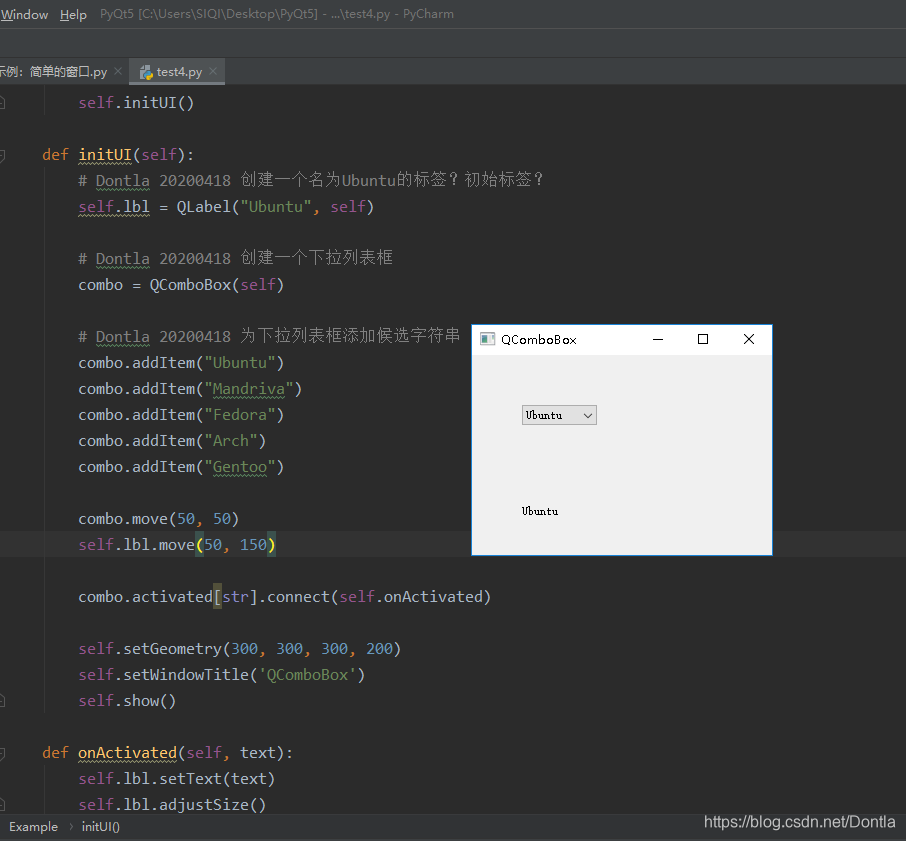This screenshot has height=841, width=906.
Task: Select Example in the breadcrumb bar
Action: tap(34, 827)
